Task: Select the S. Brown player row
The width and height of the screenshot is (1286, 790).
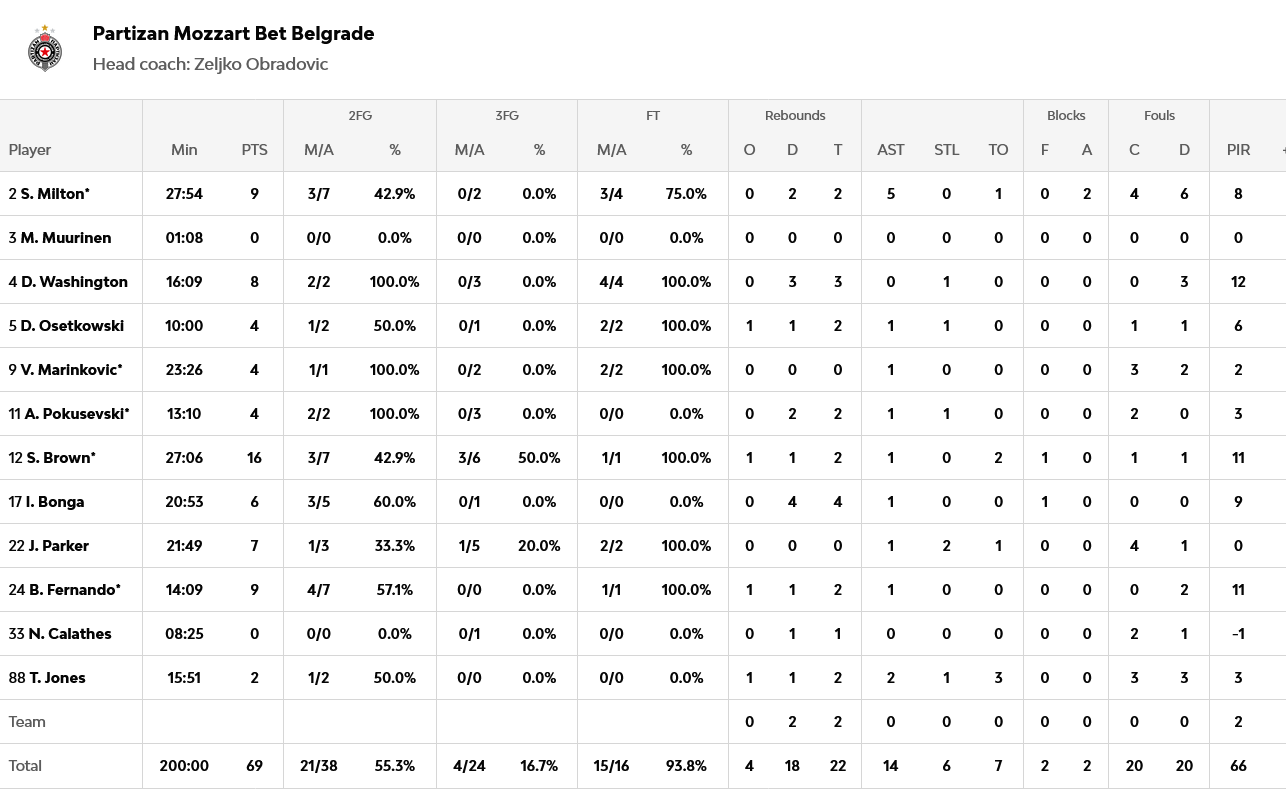Action: point(60,458)
